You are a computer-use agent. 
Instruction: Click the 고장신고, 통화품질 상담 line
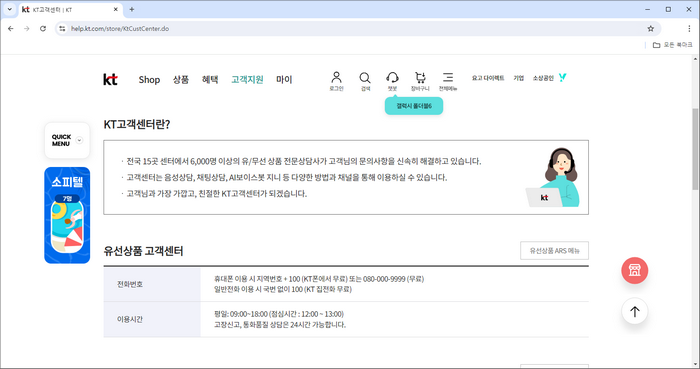point(280,325)
